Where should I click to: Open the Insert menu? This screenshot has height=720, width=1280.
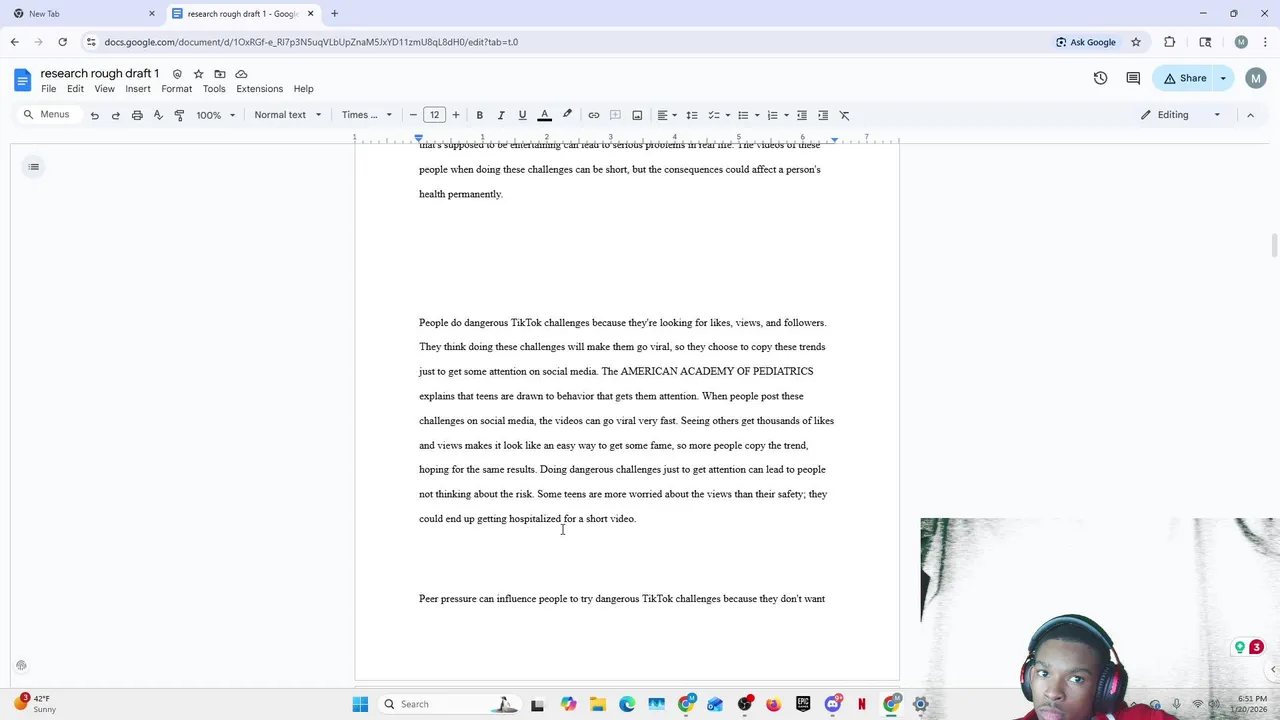[x=138, y=89]
